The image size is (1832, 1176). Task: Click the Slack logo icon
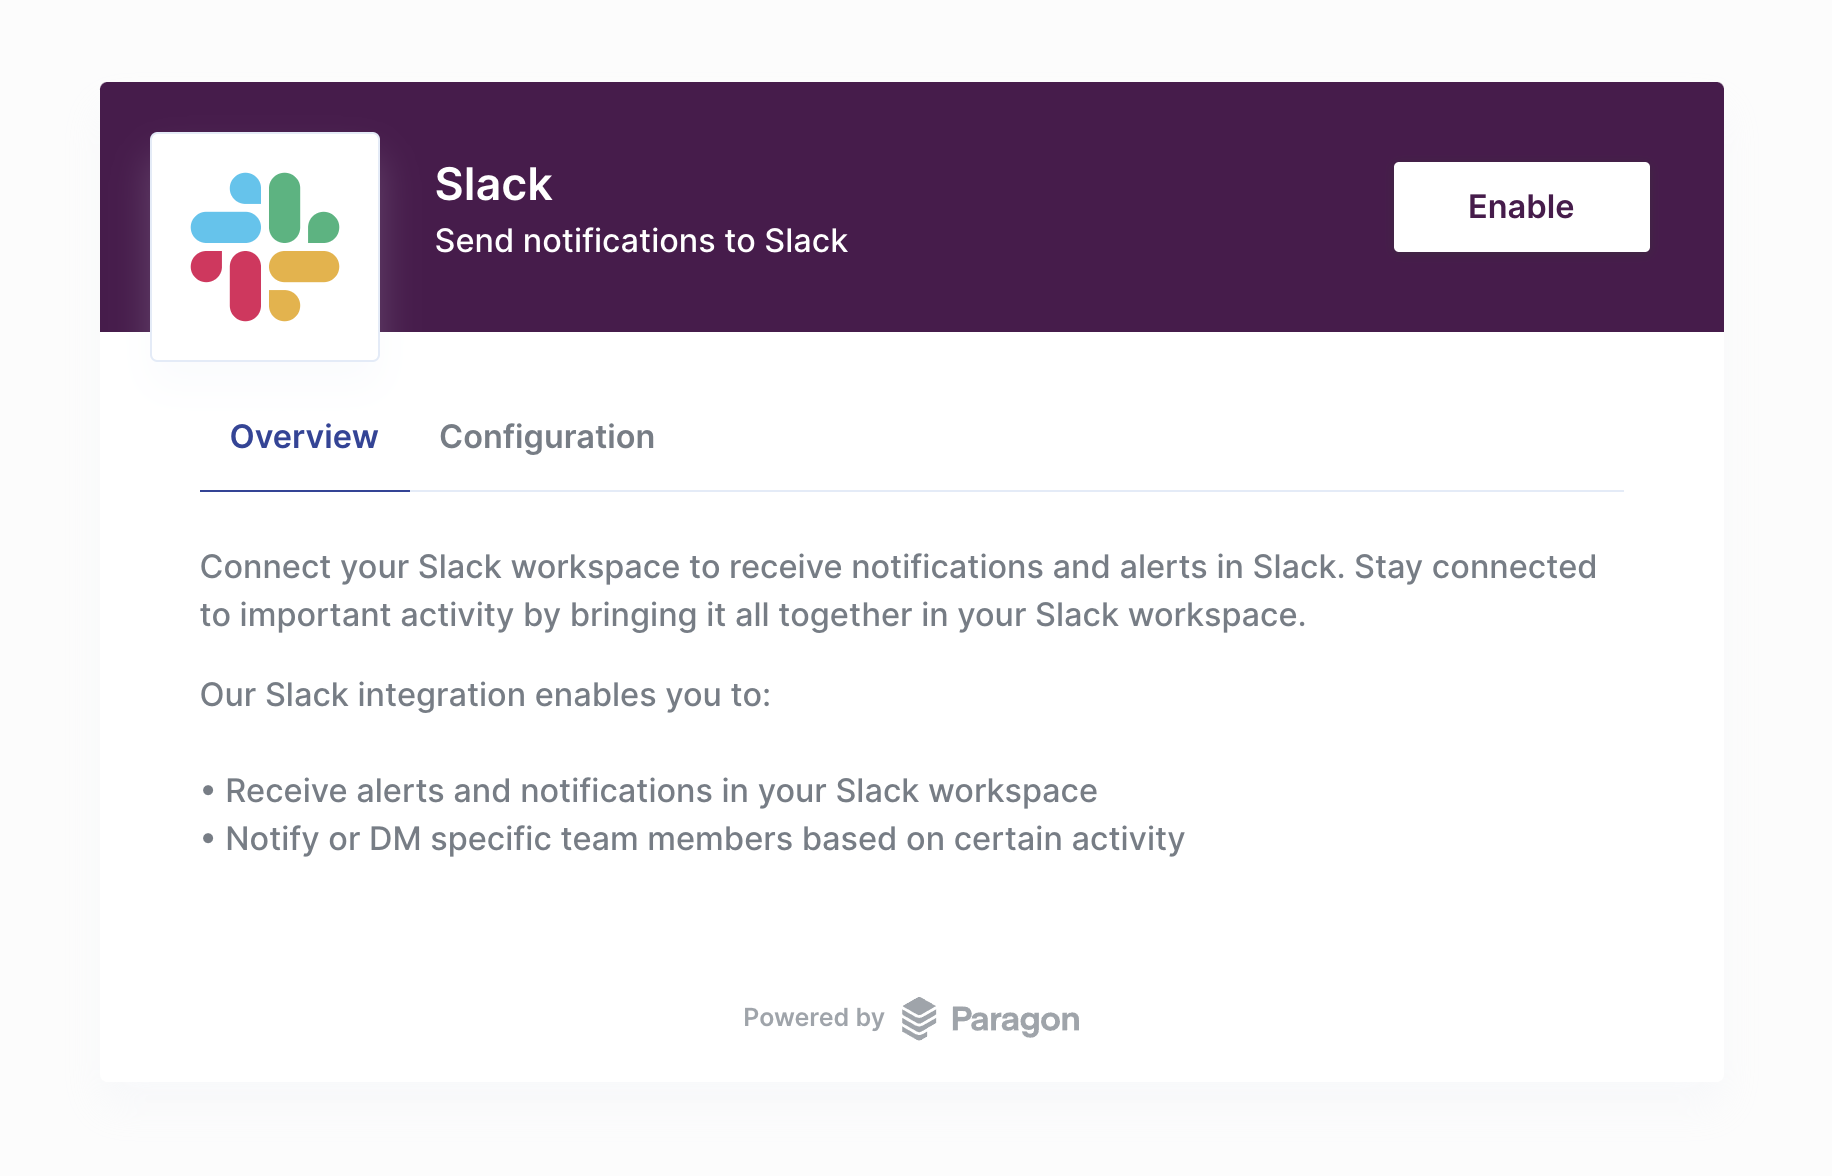point(265,247)
